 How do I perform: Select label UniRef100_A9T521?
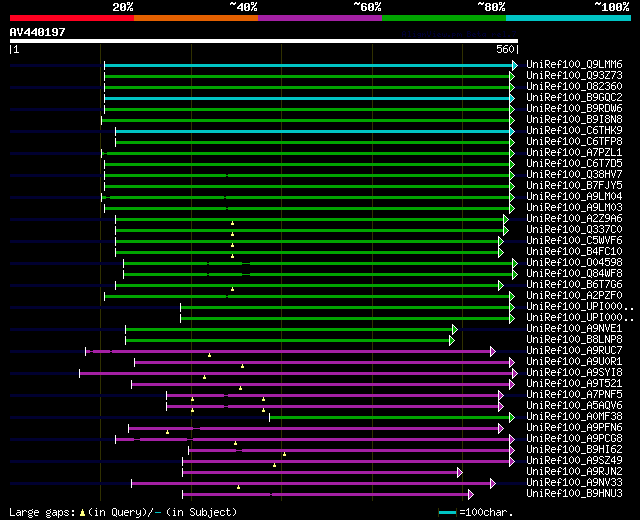coord(574,384)
